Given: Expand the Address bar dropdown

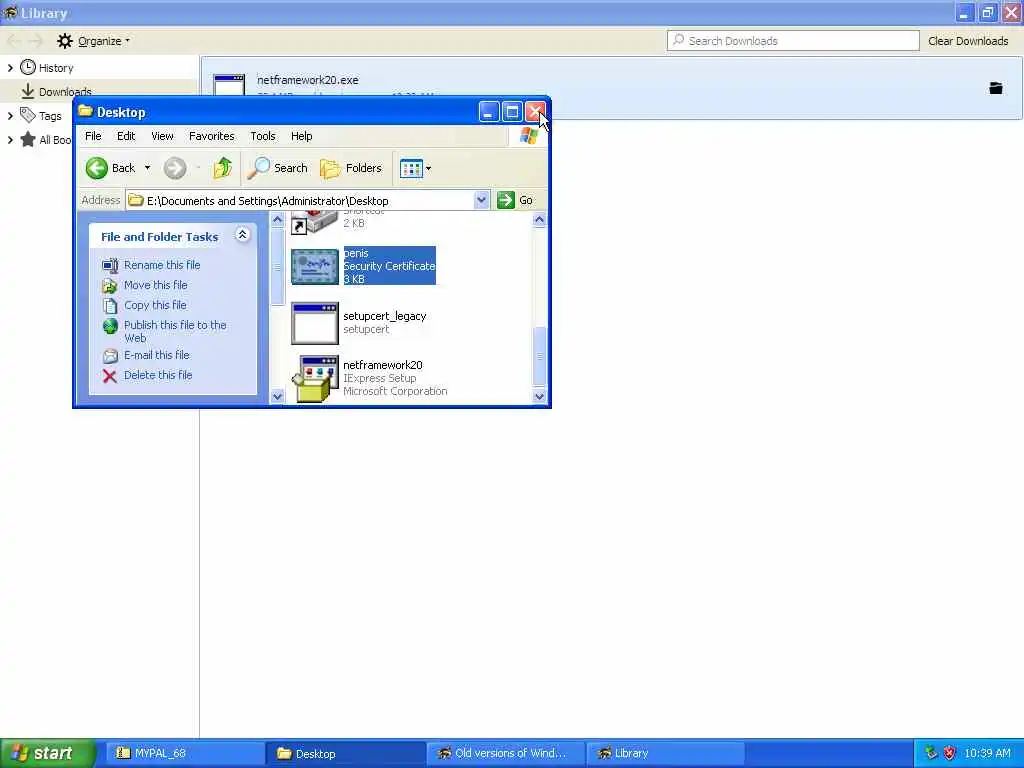Looking at the screenshot, I should click(x=481, y=200).
